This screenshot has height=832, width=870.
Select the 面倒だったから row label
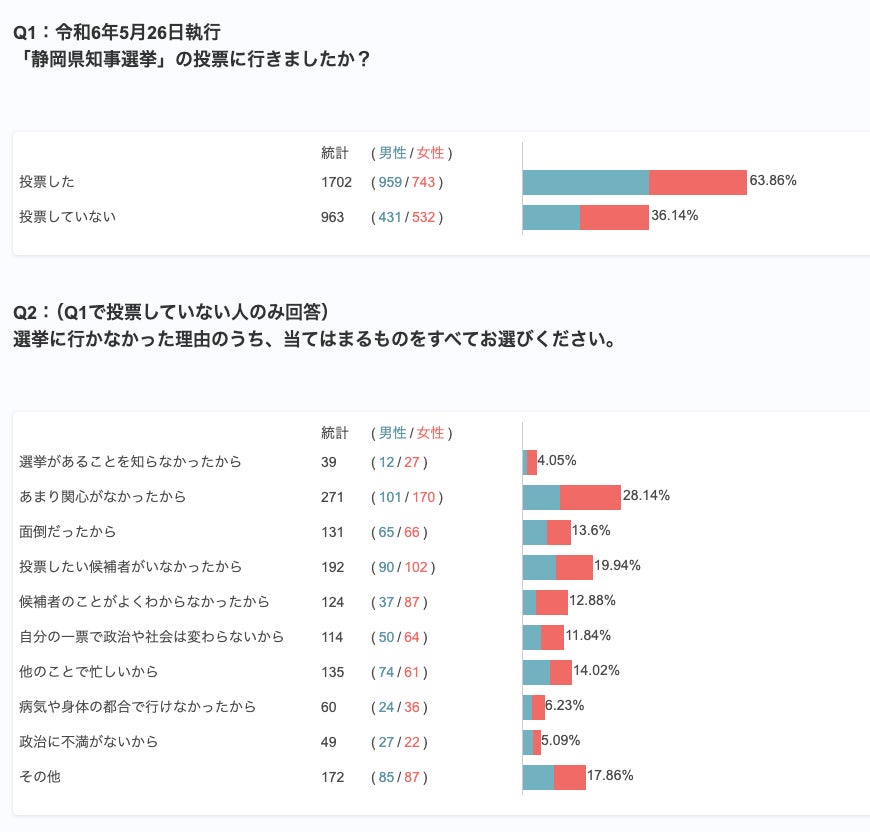pyautogui.click(x=68, y=531)
